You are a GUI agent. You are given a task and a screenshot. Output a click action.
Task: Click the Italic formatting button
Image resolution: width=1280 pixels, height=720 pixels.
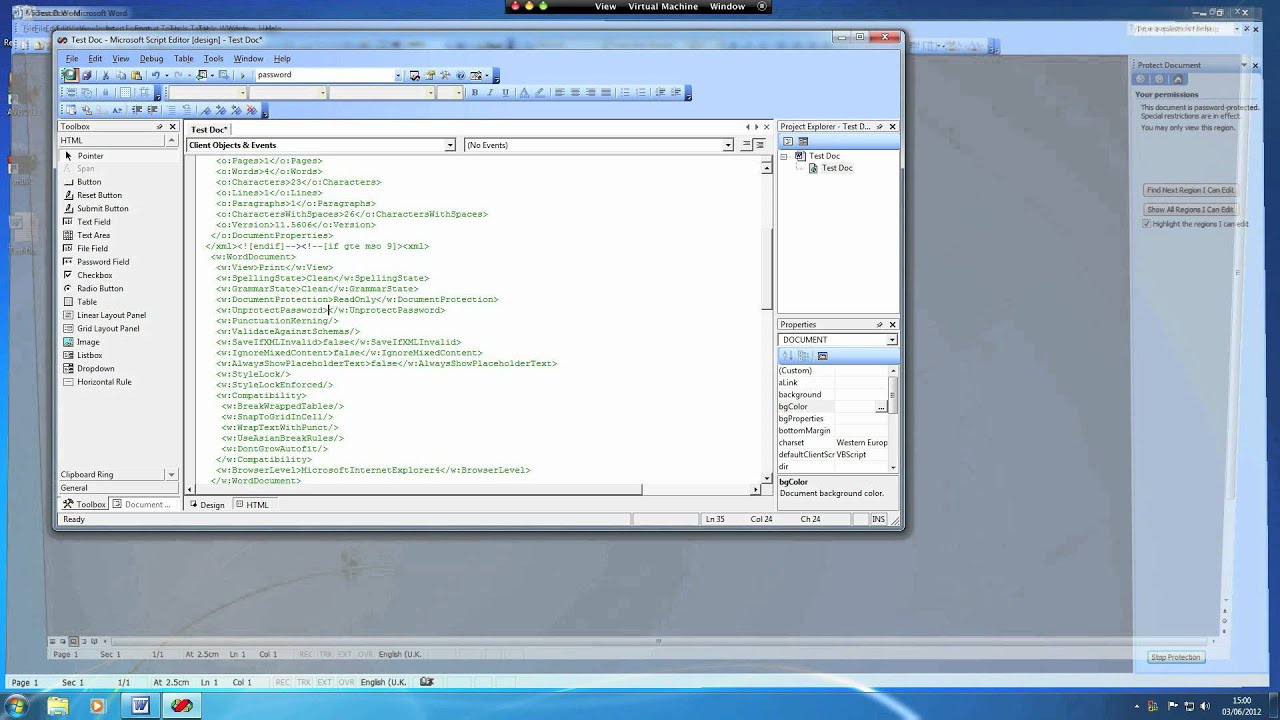tap(490, 92)
